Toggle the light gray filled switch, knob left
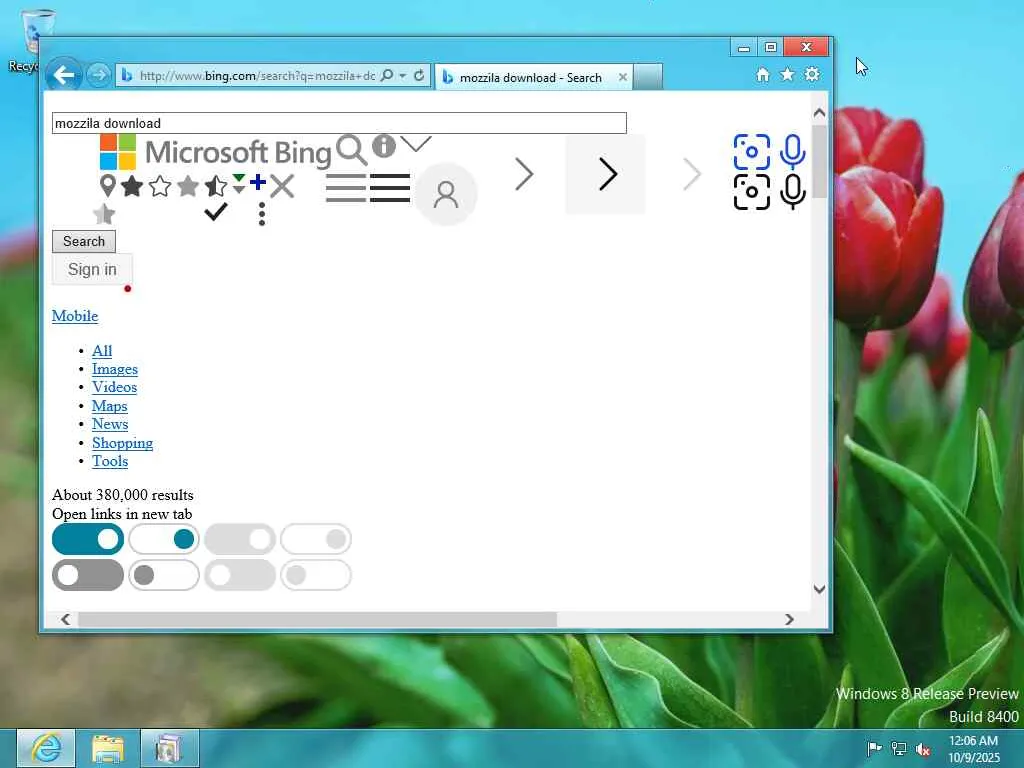This screenshot has width=1024, height=768. click(x=240, y=575)
